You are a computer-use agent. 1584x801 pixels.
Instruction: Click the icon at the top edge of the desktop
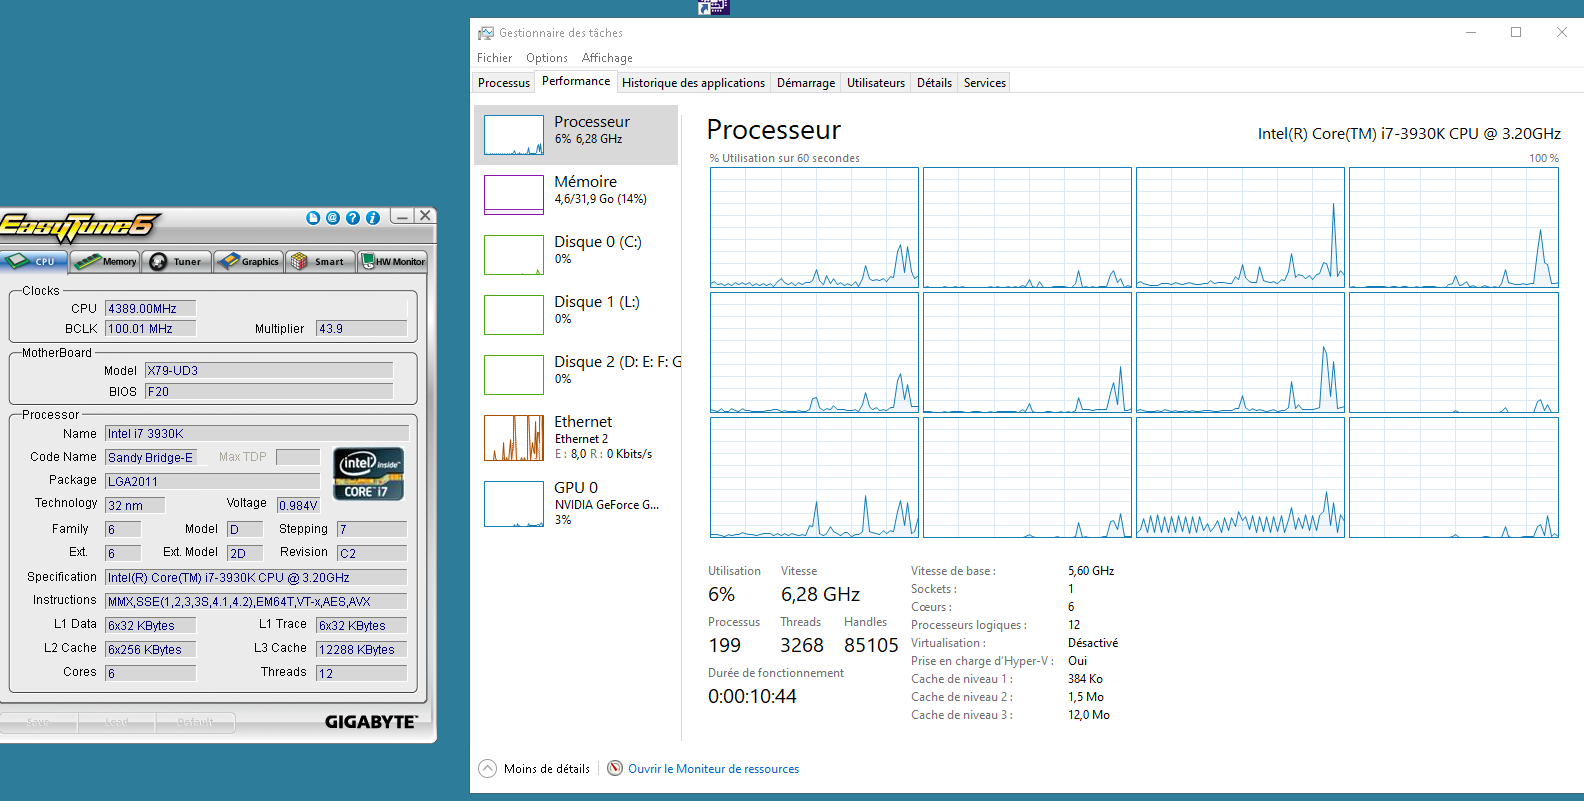[x=714, y=7]
